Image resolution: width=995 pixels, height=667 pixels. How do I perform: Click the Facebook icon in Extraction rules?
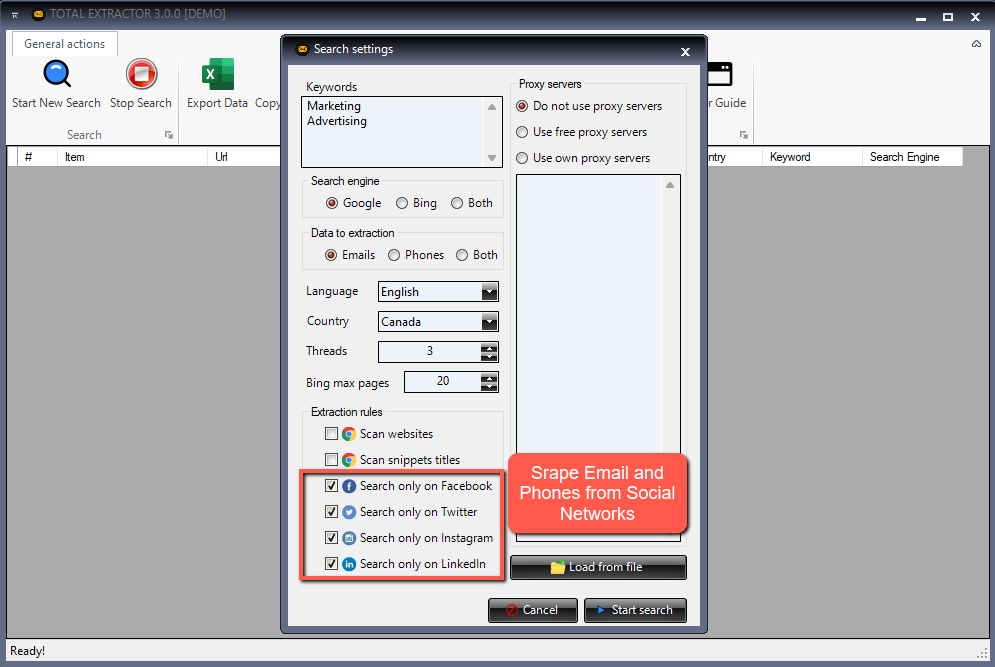pos(348,486)
